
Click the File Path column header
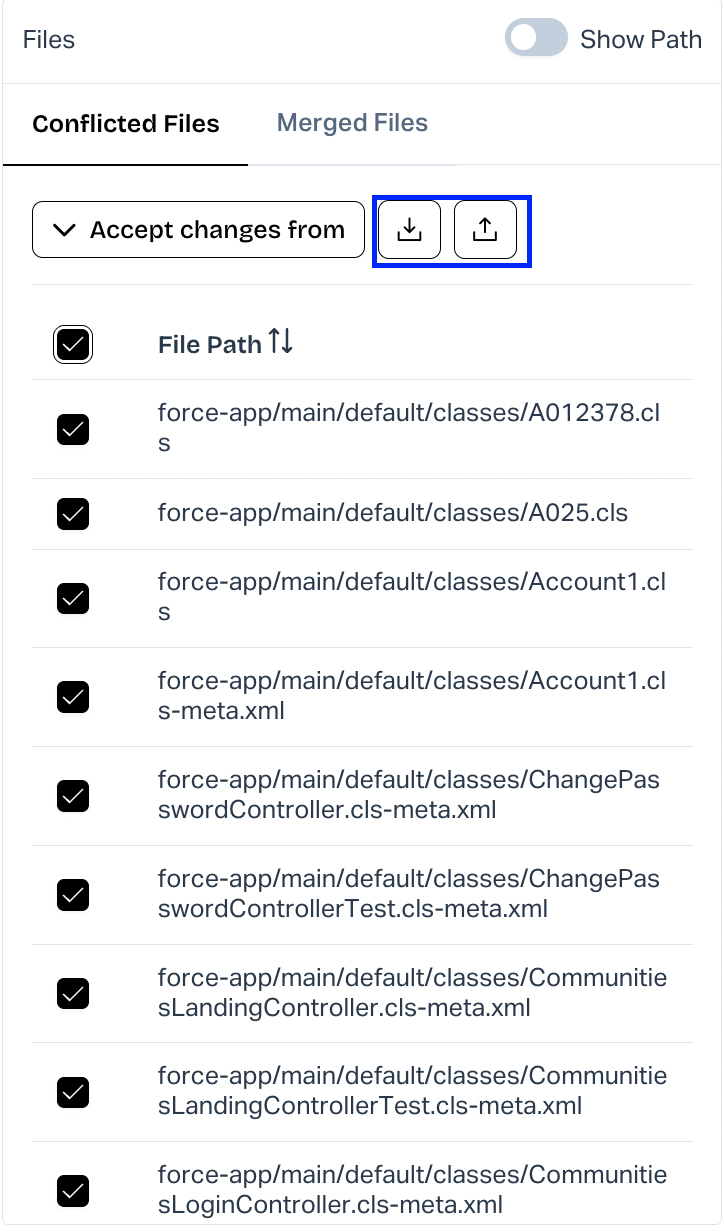[209, 345]
